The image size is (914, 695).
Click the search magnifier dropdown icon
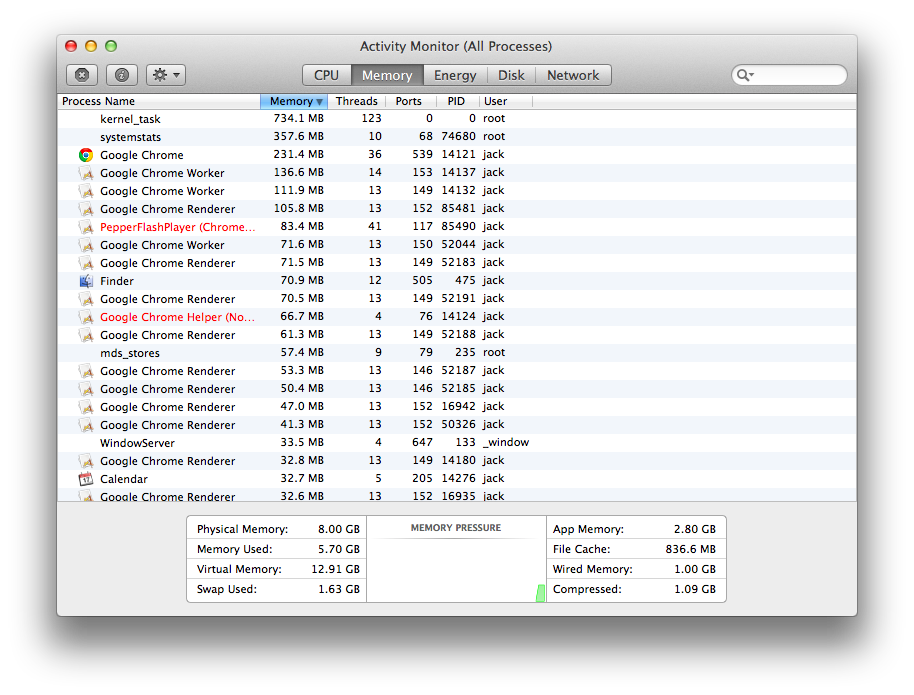coord(746,75)
